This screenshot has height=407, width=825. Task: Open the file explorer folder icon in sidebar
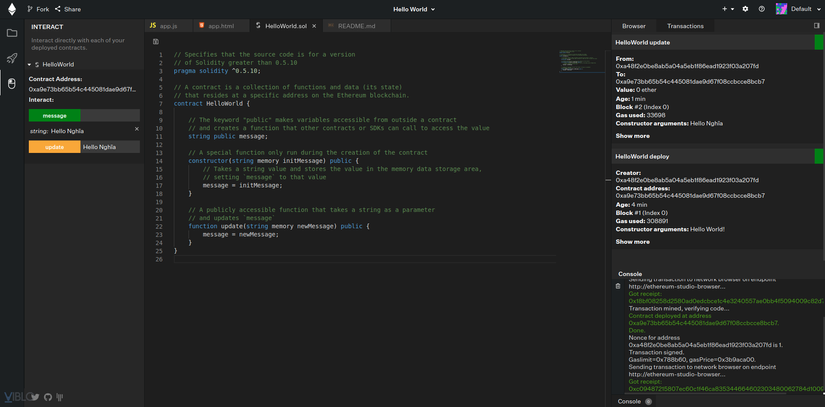point(12,33)
